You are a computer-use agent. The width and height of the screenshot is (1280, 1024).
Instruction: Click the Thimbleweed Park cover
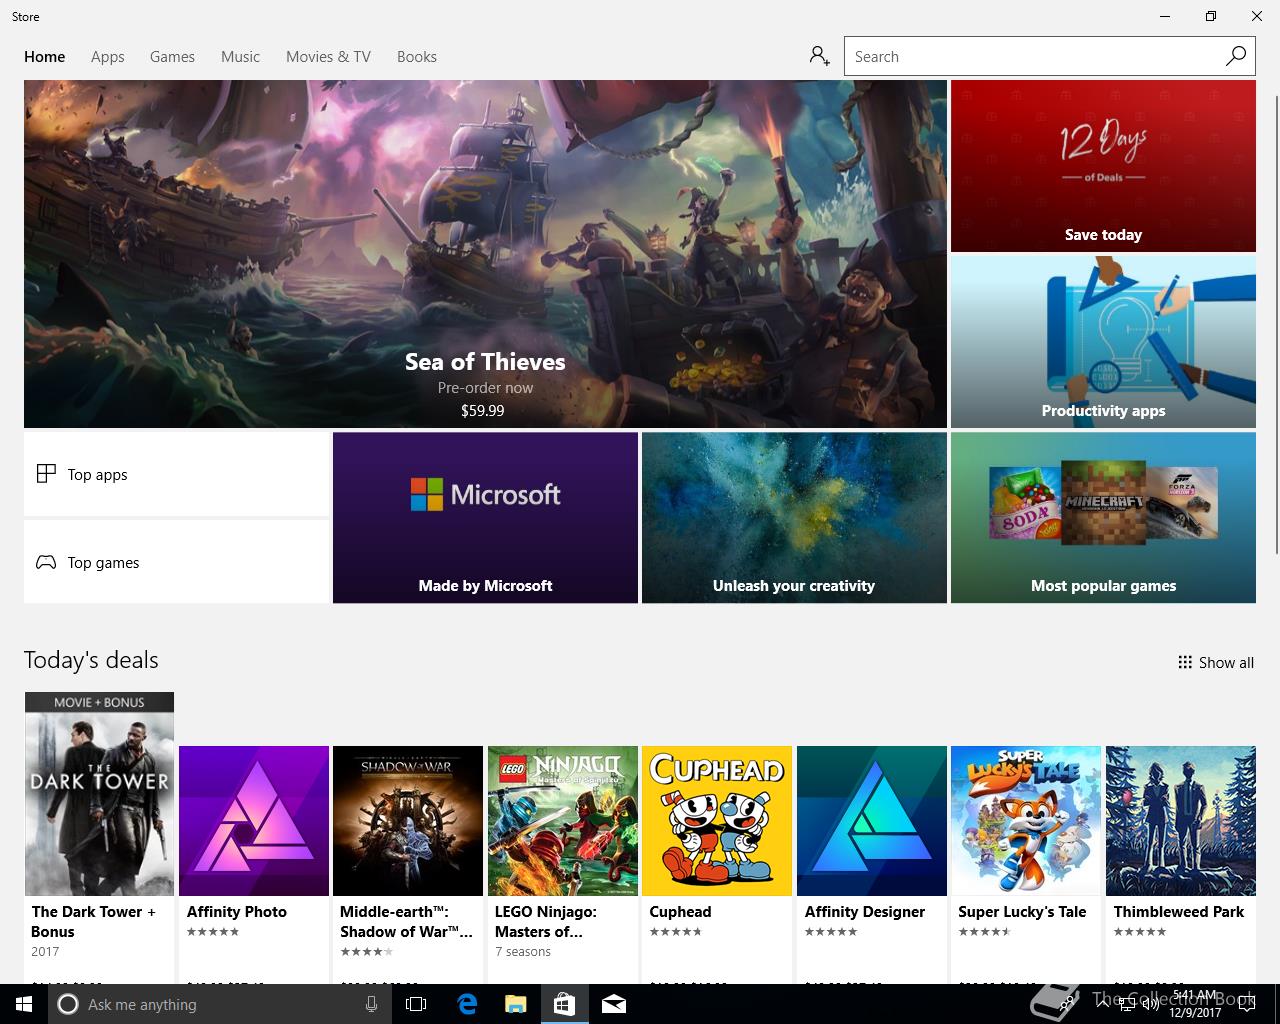tap(1181, 821)
